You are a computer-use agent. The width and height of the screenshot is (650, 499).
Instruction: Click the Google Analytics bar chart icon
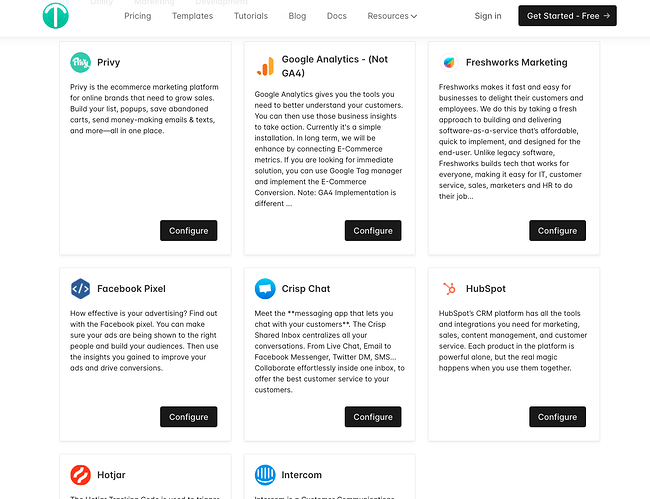click(265, 66)
